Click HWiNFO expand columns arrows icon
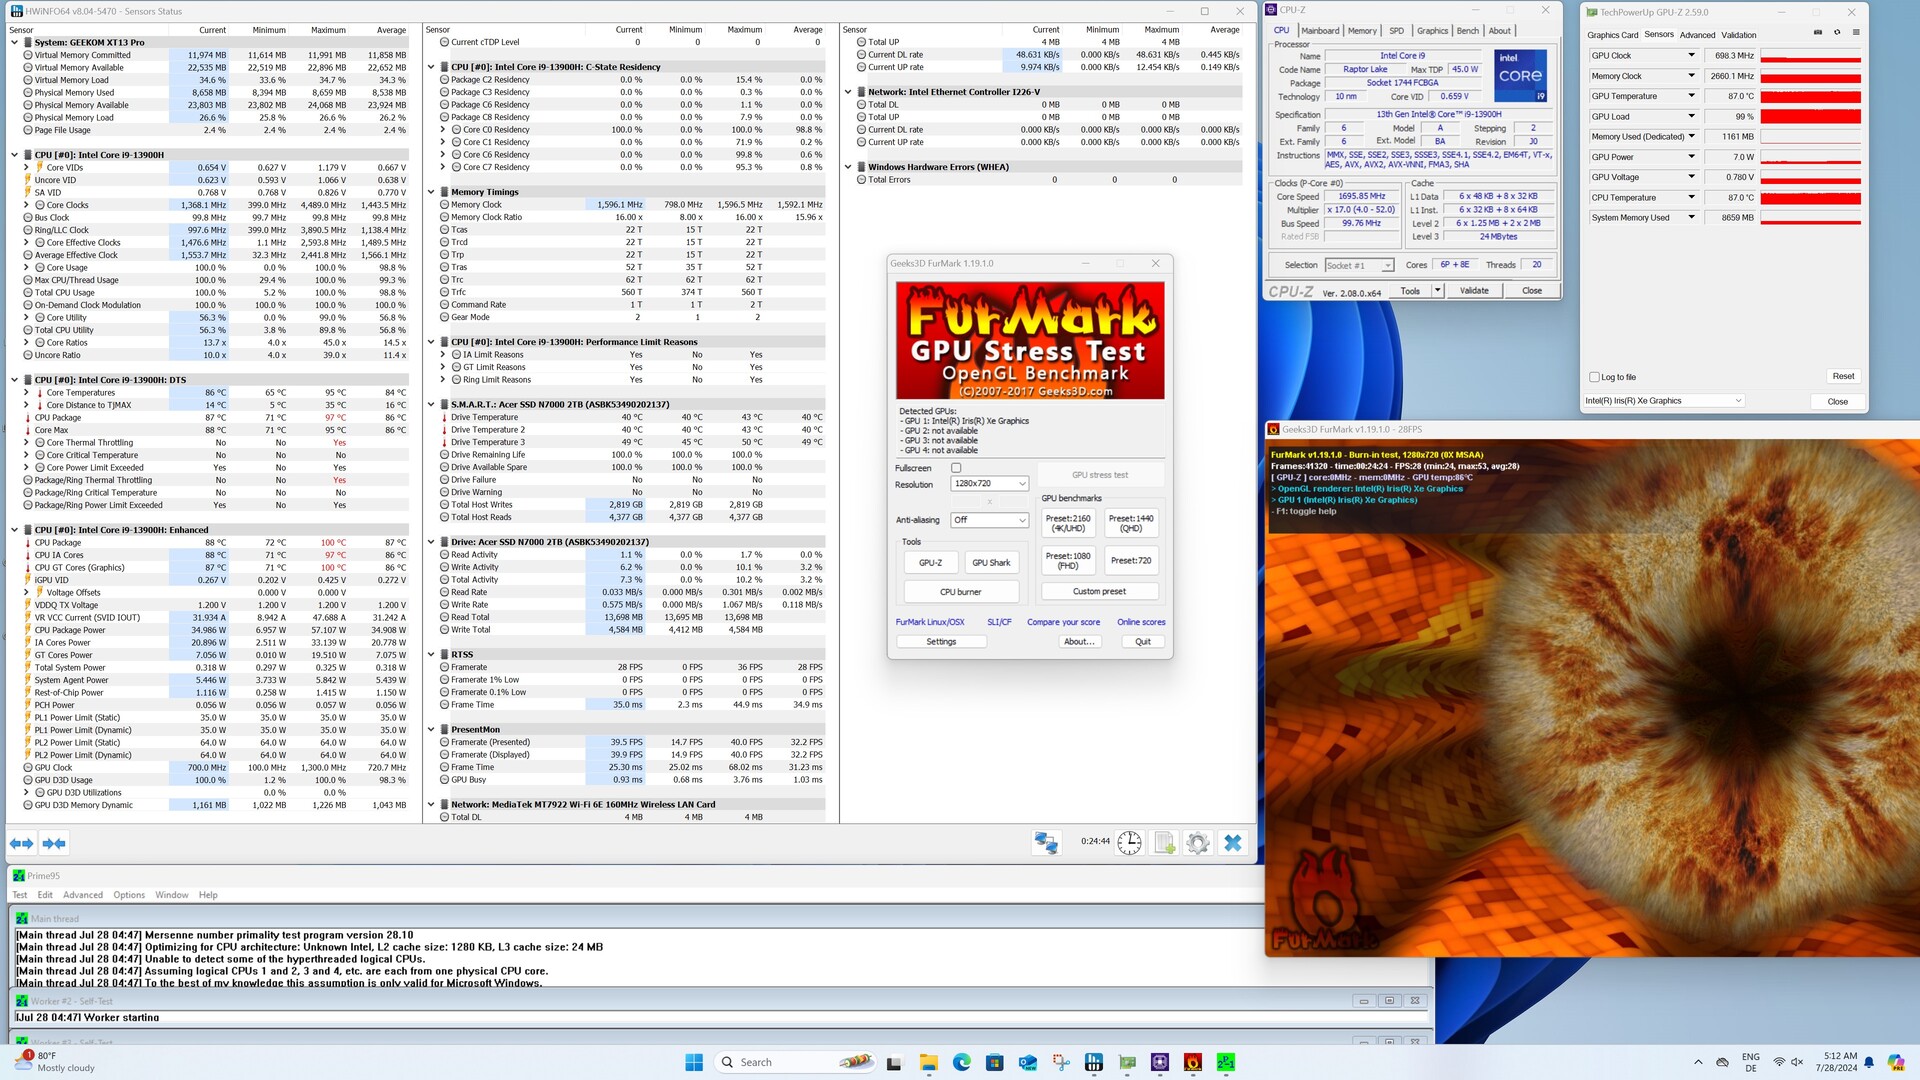 (x=21, y=844)
